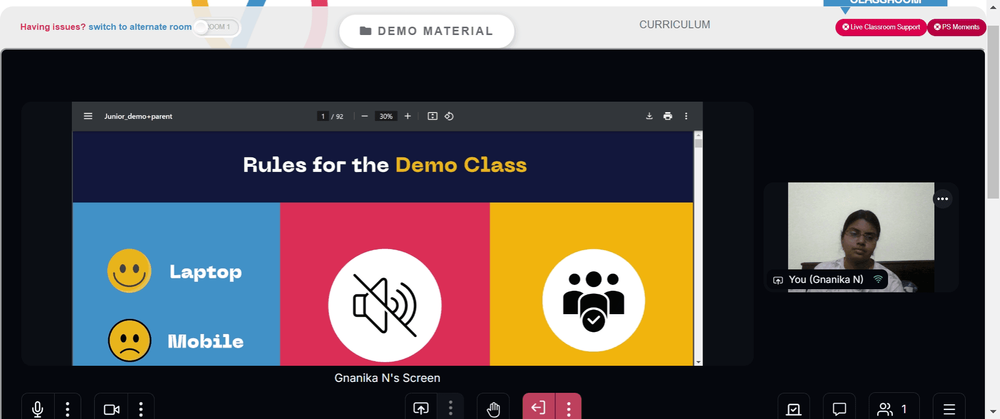The image size is (1000, 419).
Task: Open the hamburger menu in bottom bar
Action: click(949, 409)
